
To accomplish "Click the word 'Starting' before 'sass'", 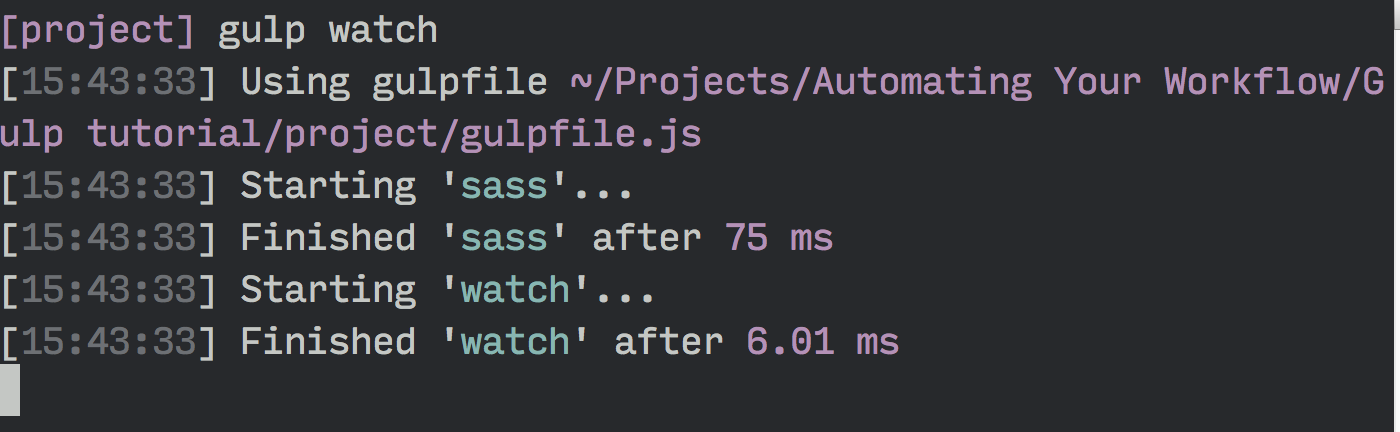I will pyautogui.click(x=328, y=186).
